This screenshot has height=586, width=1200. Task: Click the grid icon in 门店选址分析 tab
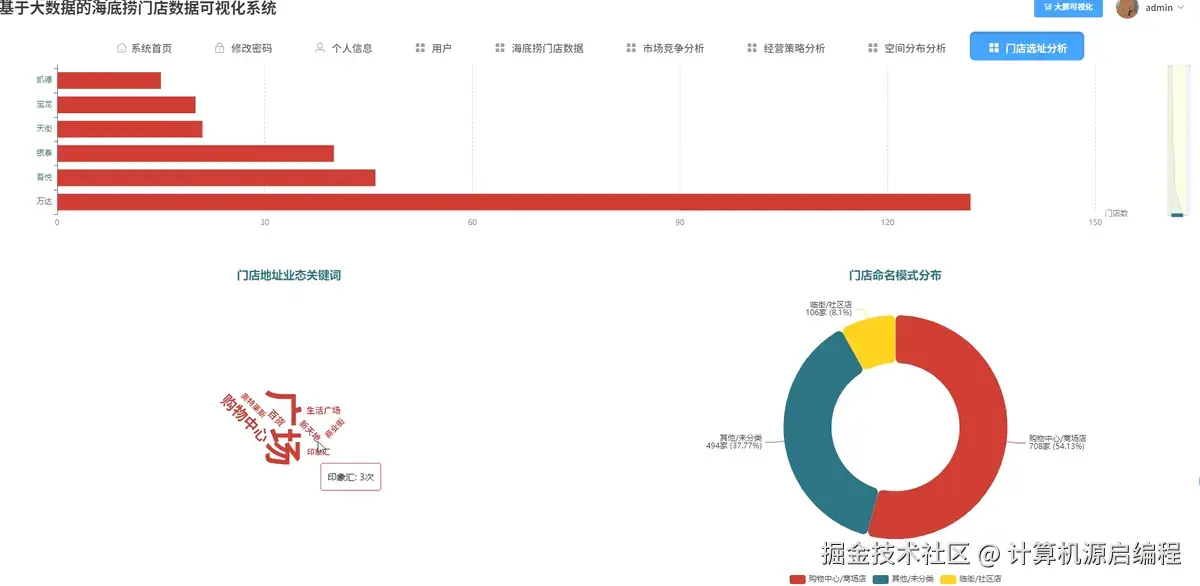click(993, 48)
